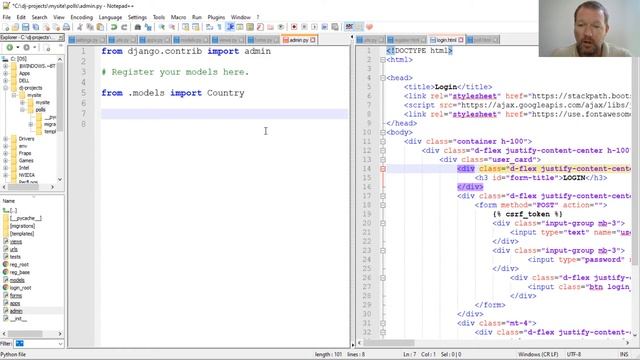Open the Language menu
This screenshot has height=360, width=640.
[110, 17]
